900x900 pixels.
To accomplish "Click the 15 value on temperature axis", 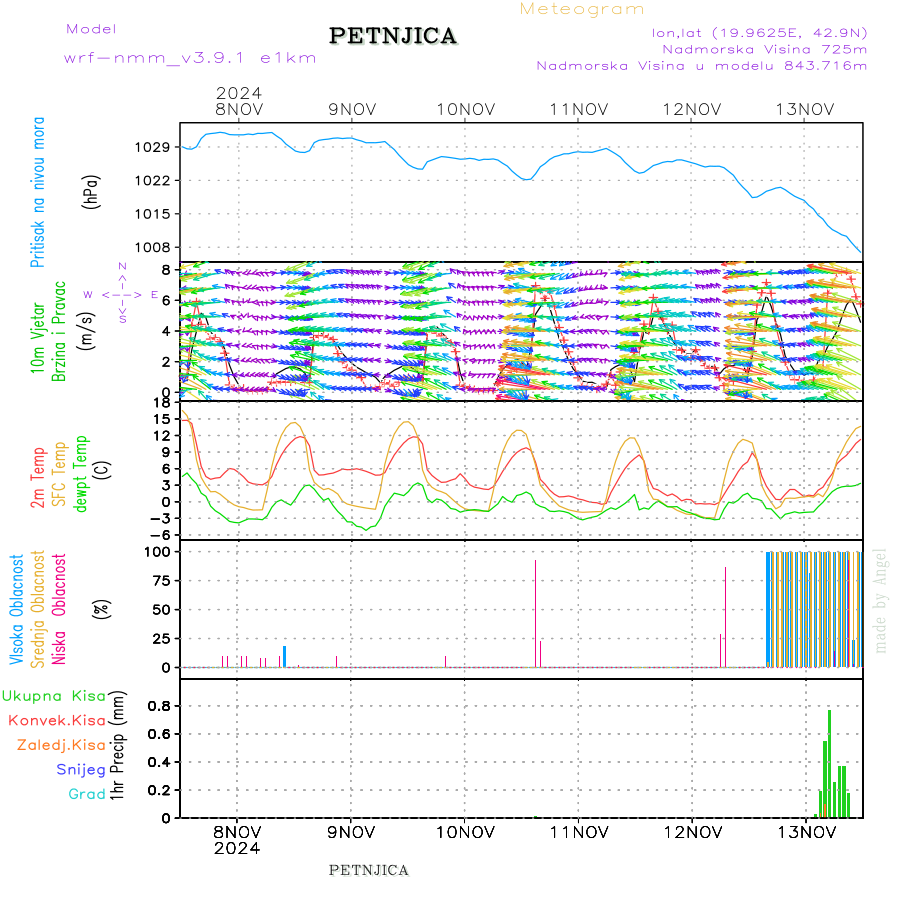I will coord(162,420).
